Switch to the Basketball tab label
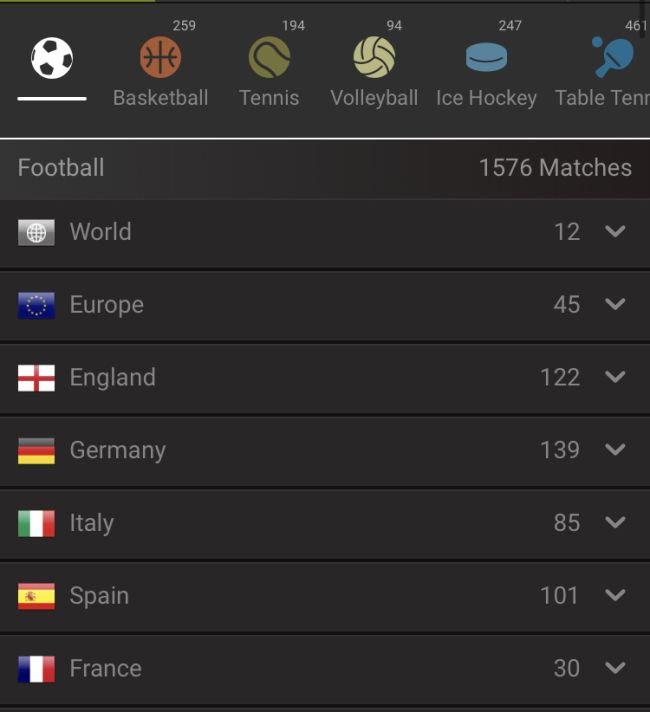Viewport: 650px width, 712px height. [x=160, y=98]
